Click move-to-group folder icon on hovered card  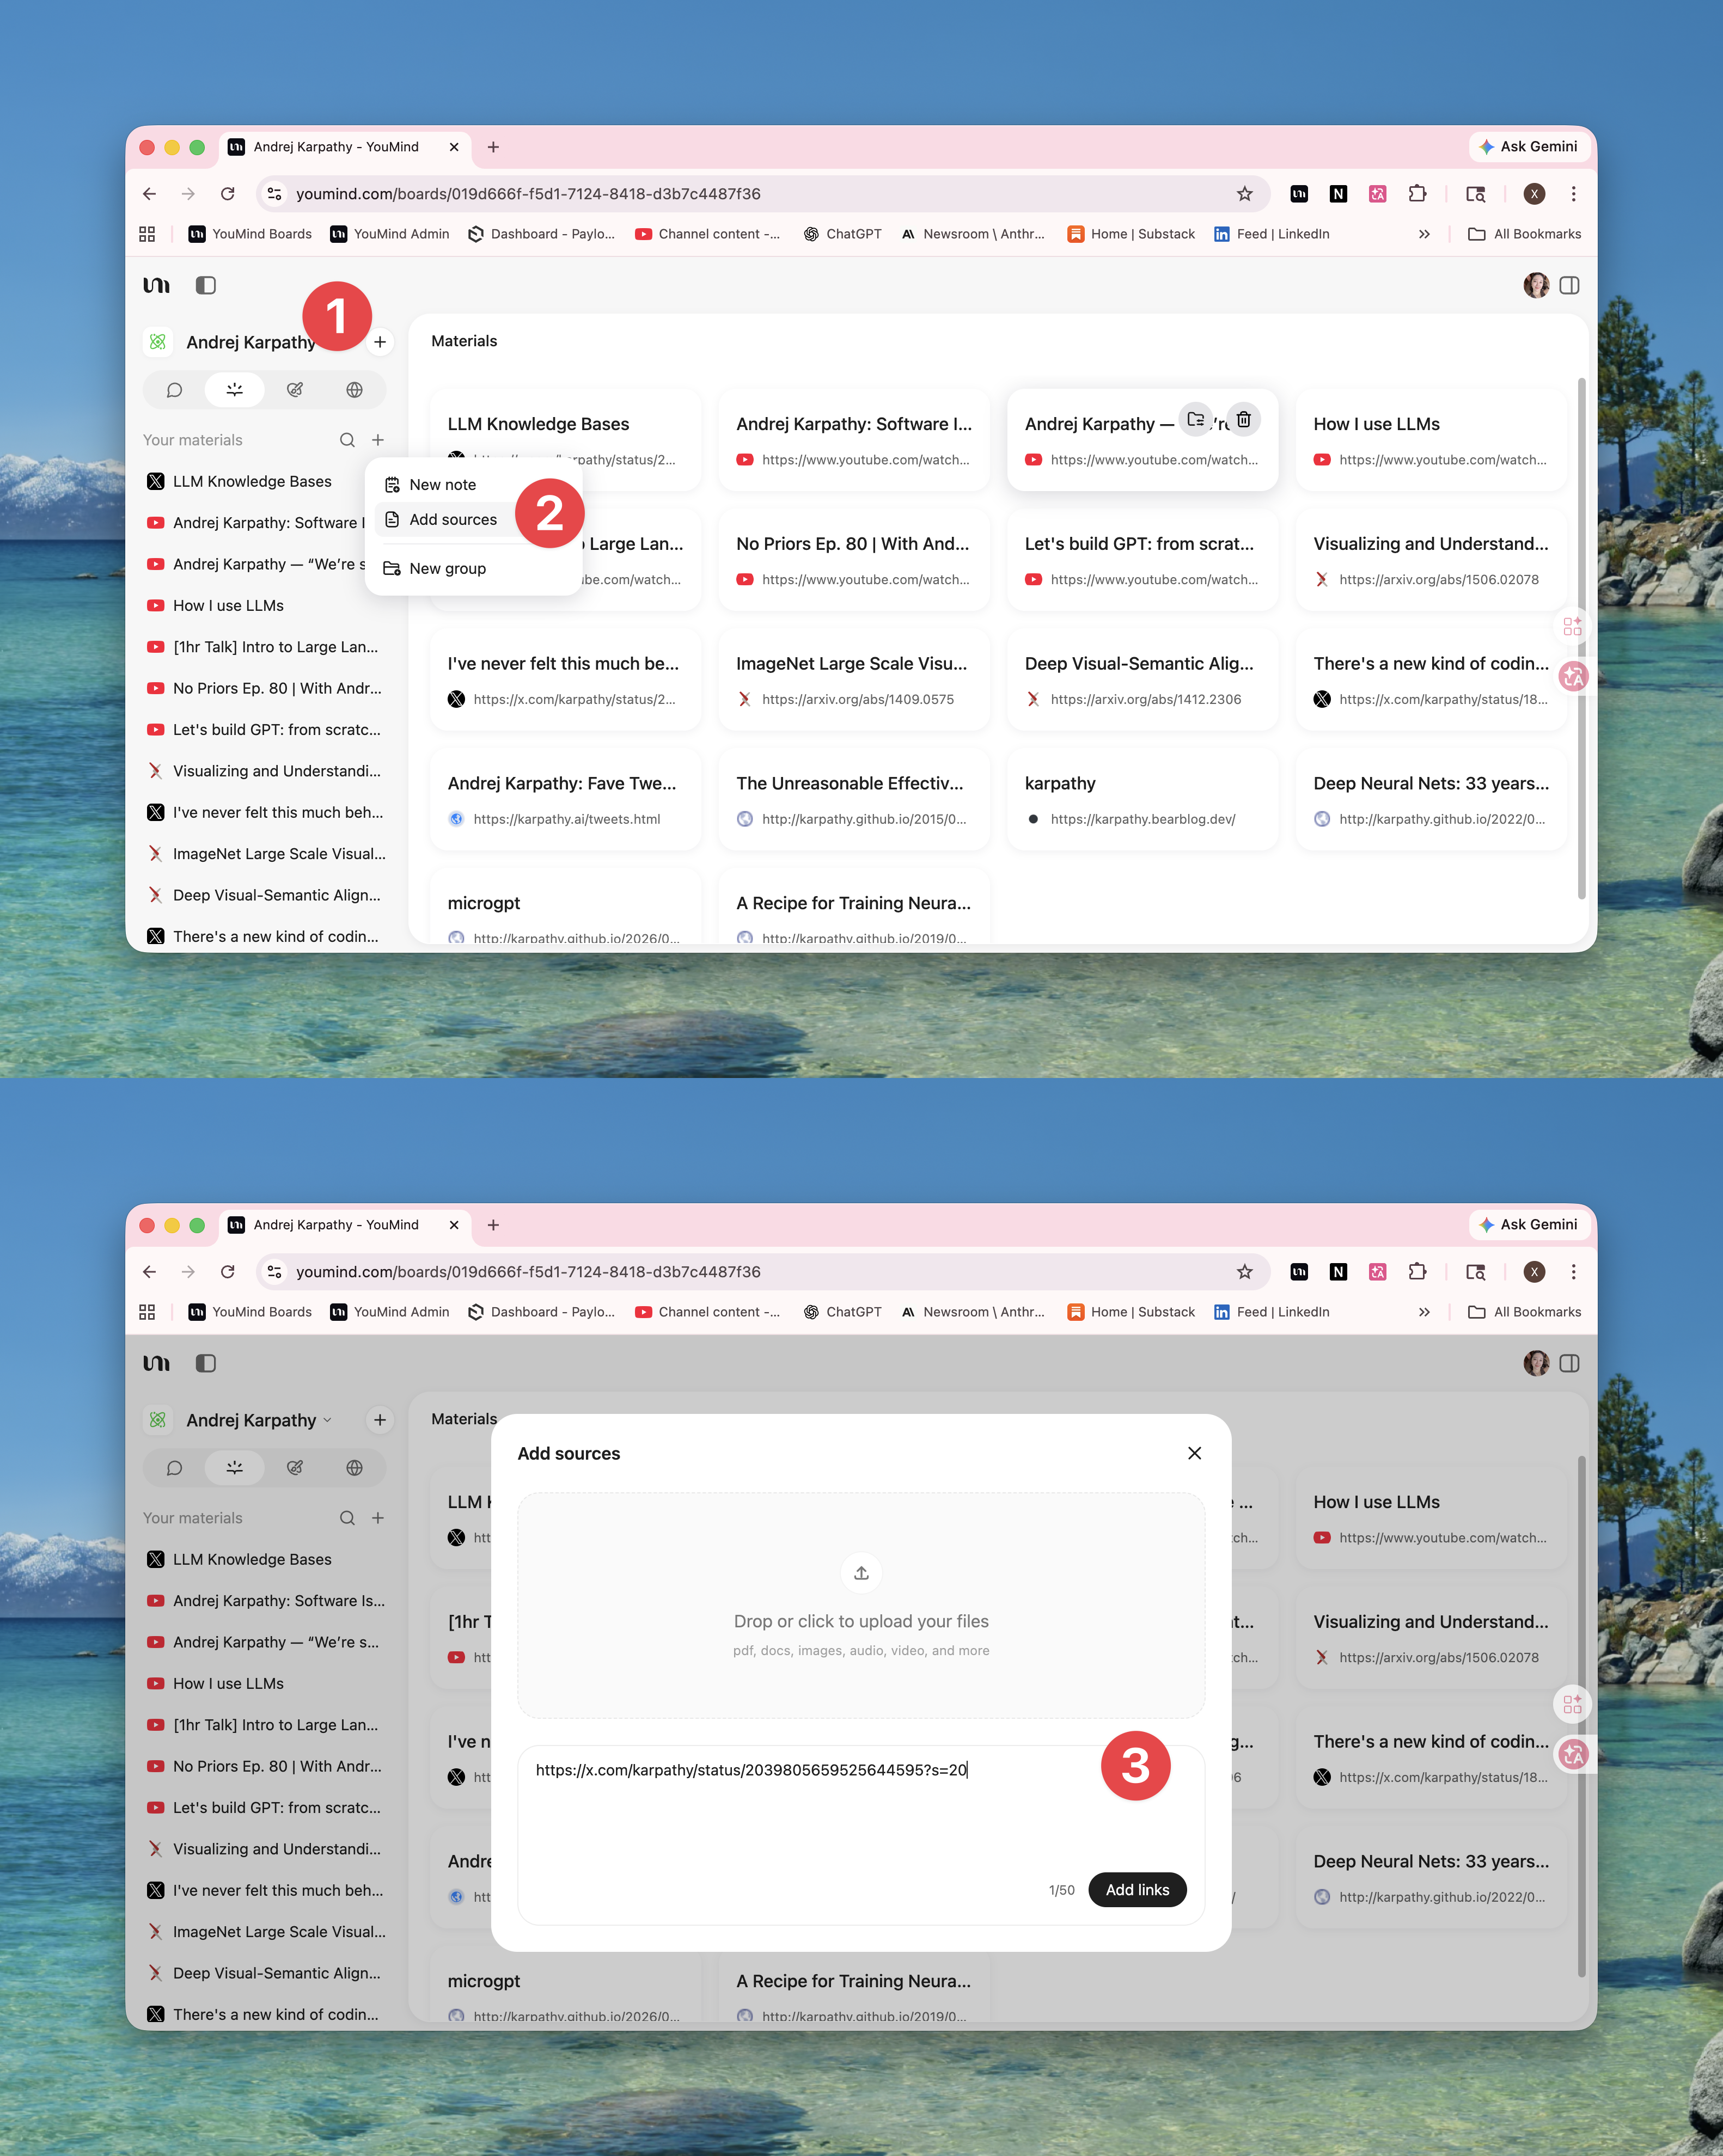click(1195, 420)
